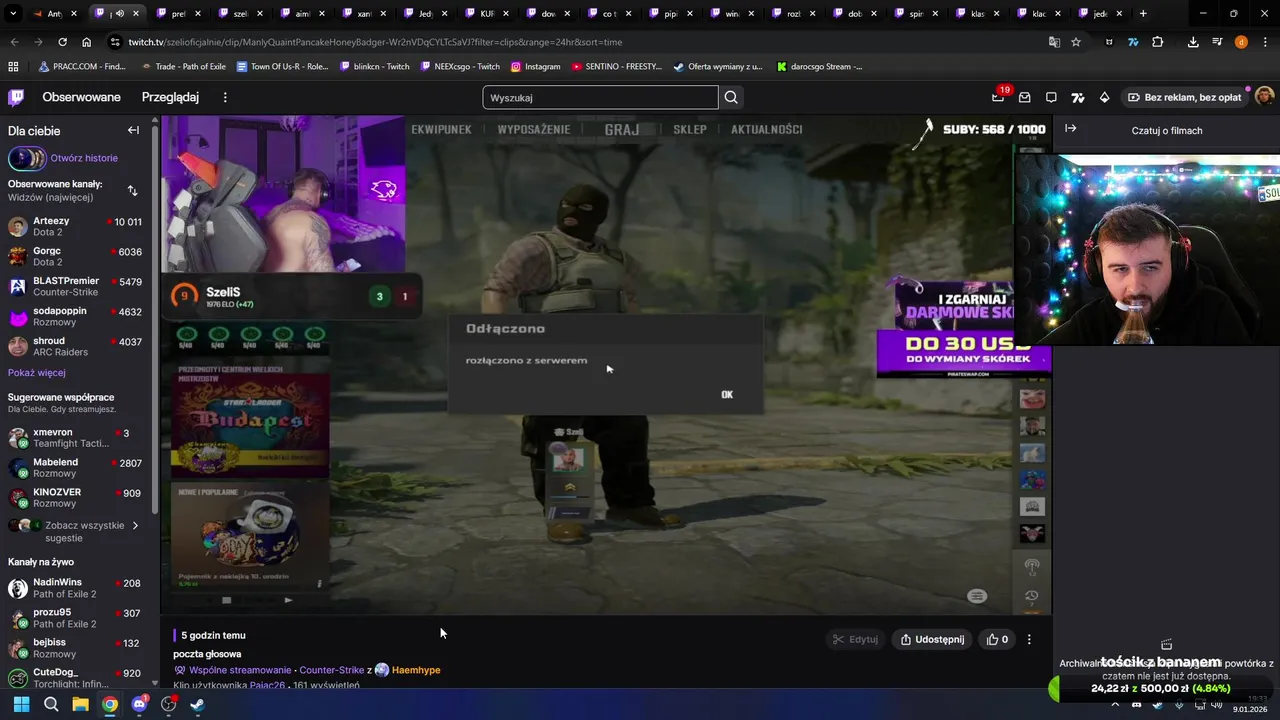Open the Chrome tab search dropdown arrow

click(12, 14)
